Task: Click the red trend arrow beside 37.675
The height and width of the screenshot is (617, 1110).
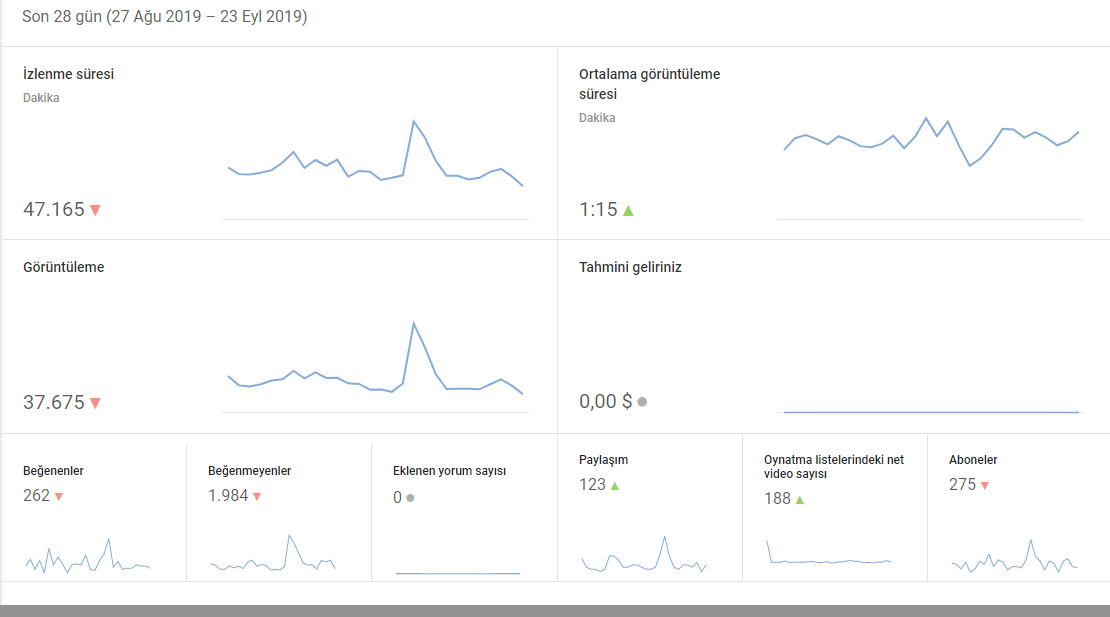Action: (95, 403)
